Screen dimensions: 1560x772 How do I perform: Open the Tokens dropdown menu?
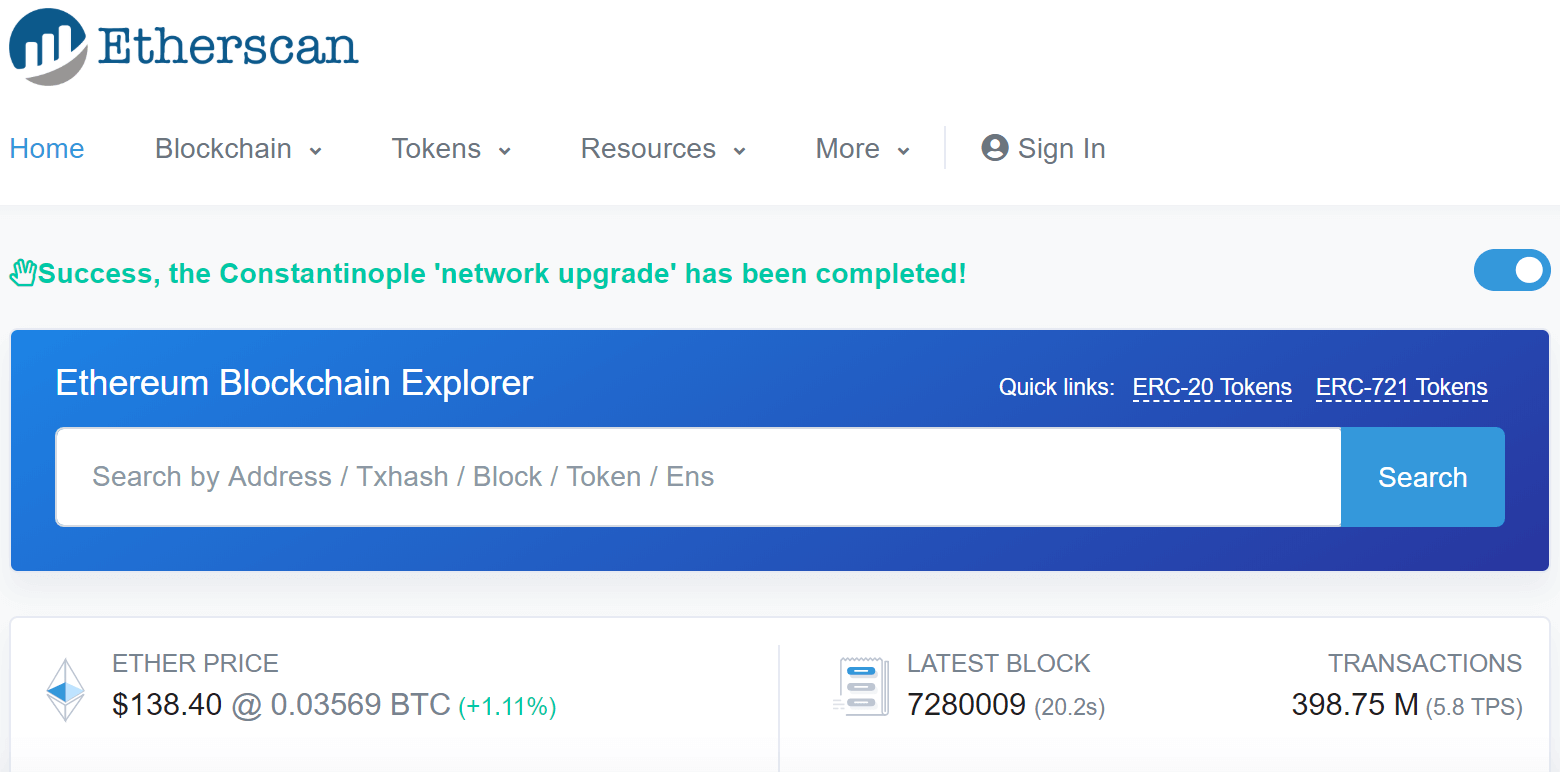click(451, 149)
